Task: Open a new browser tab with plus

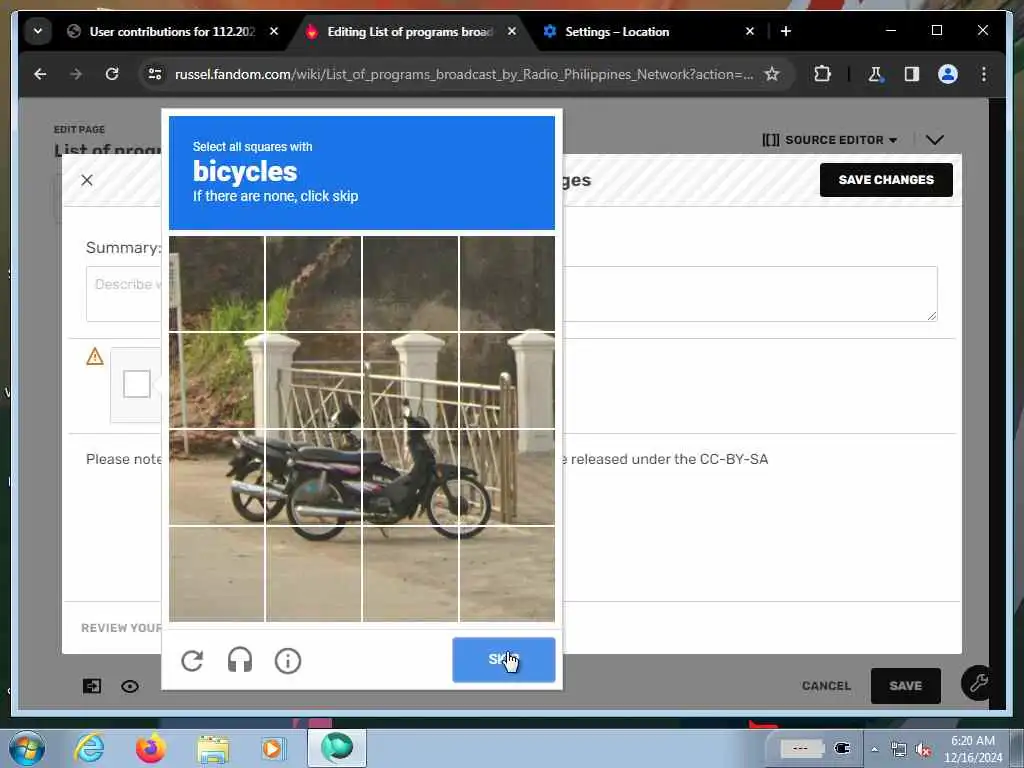Action: (x=786, y=31)
